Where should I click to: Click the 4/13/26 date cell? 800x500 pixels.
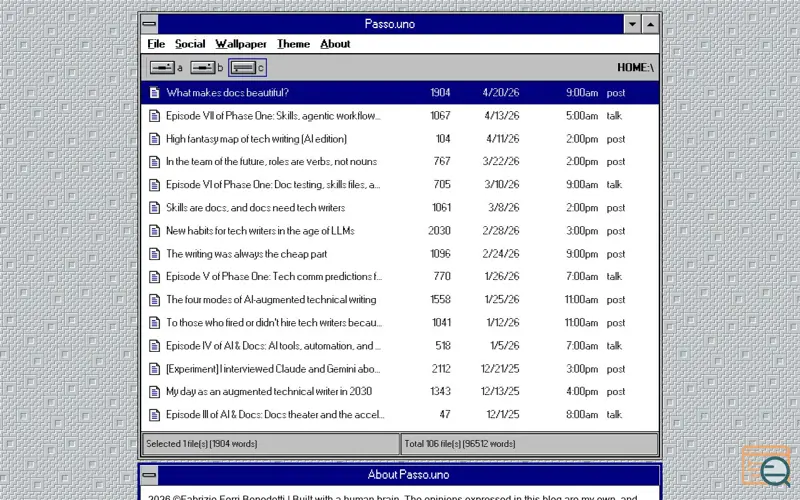coord(502,116)
